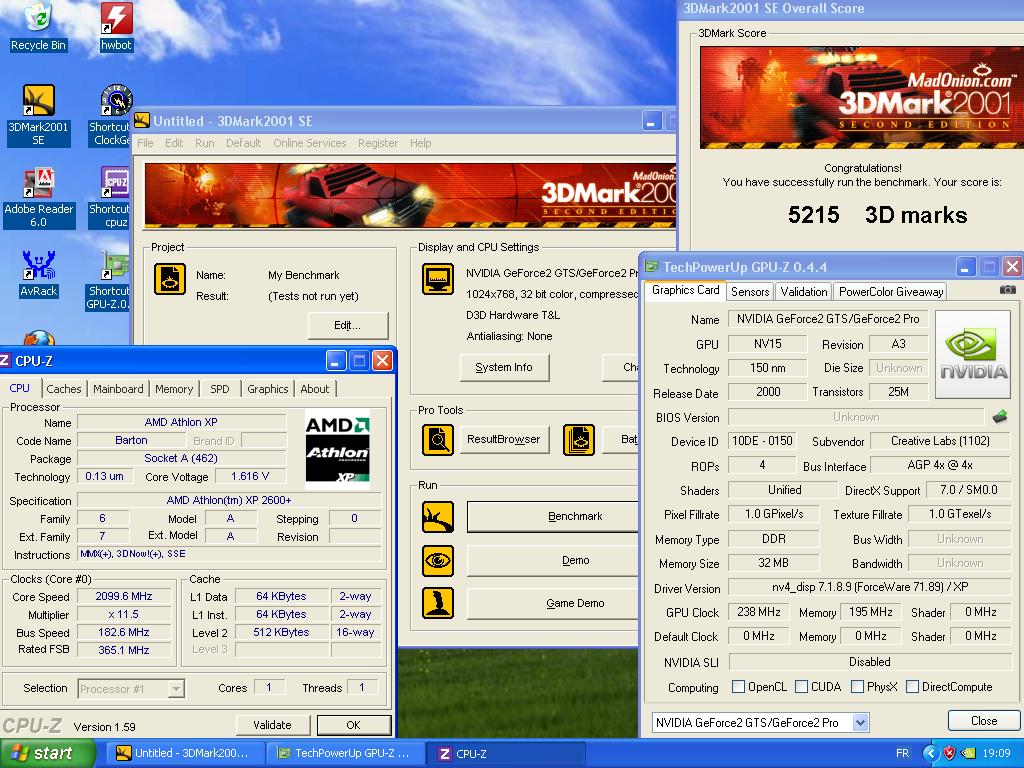Image resolution: width=1024 pixels, height=768 pixels.
Task: Enable the CUDA checkbox
Action: click(801, 687)
